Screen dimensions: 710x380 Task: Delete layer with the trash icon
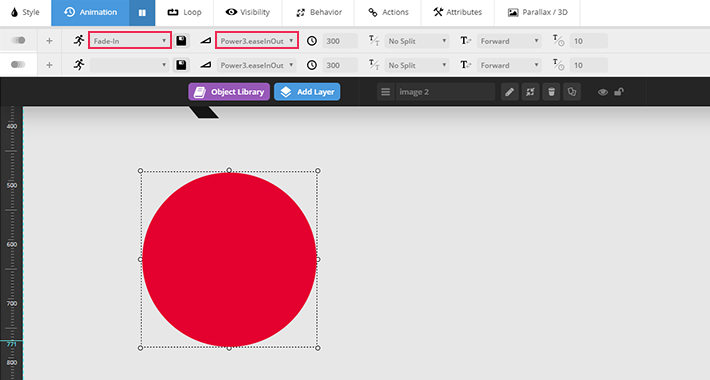tap(551, 92)
